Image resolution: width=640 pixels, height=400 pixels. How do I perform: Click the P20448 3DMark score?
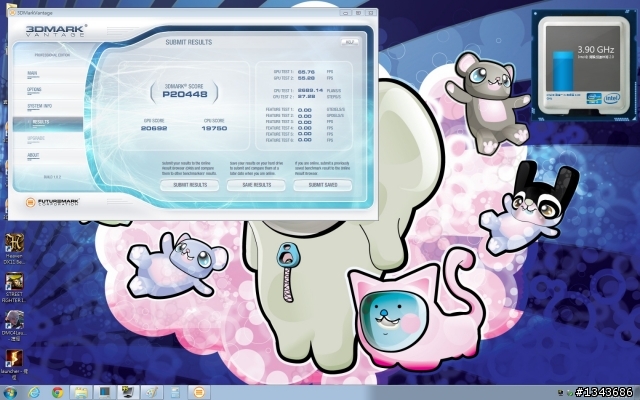pyautogui.click(x=185, y=94)
